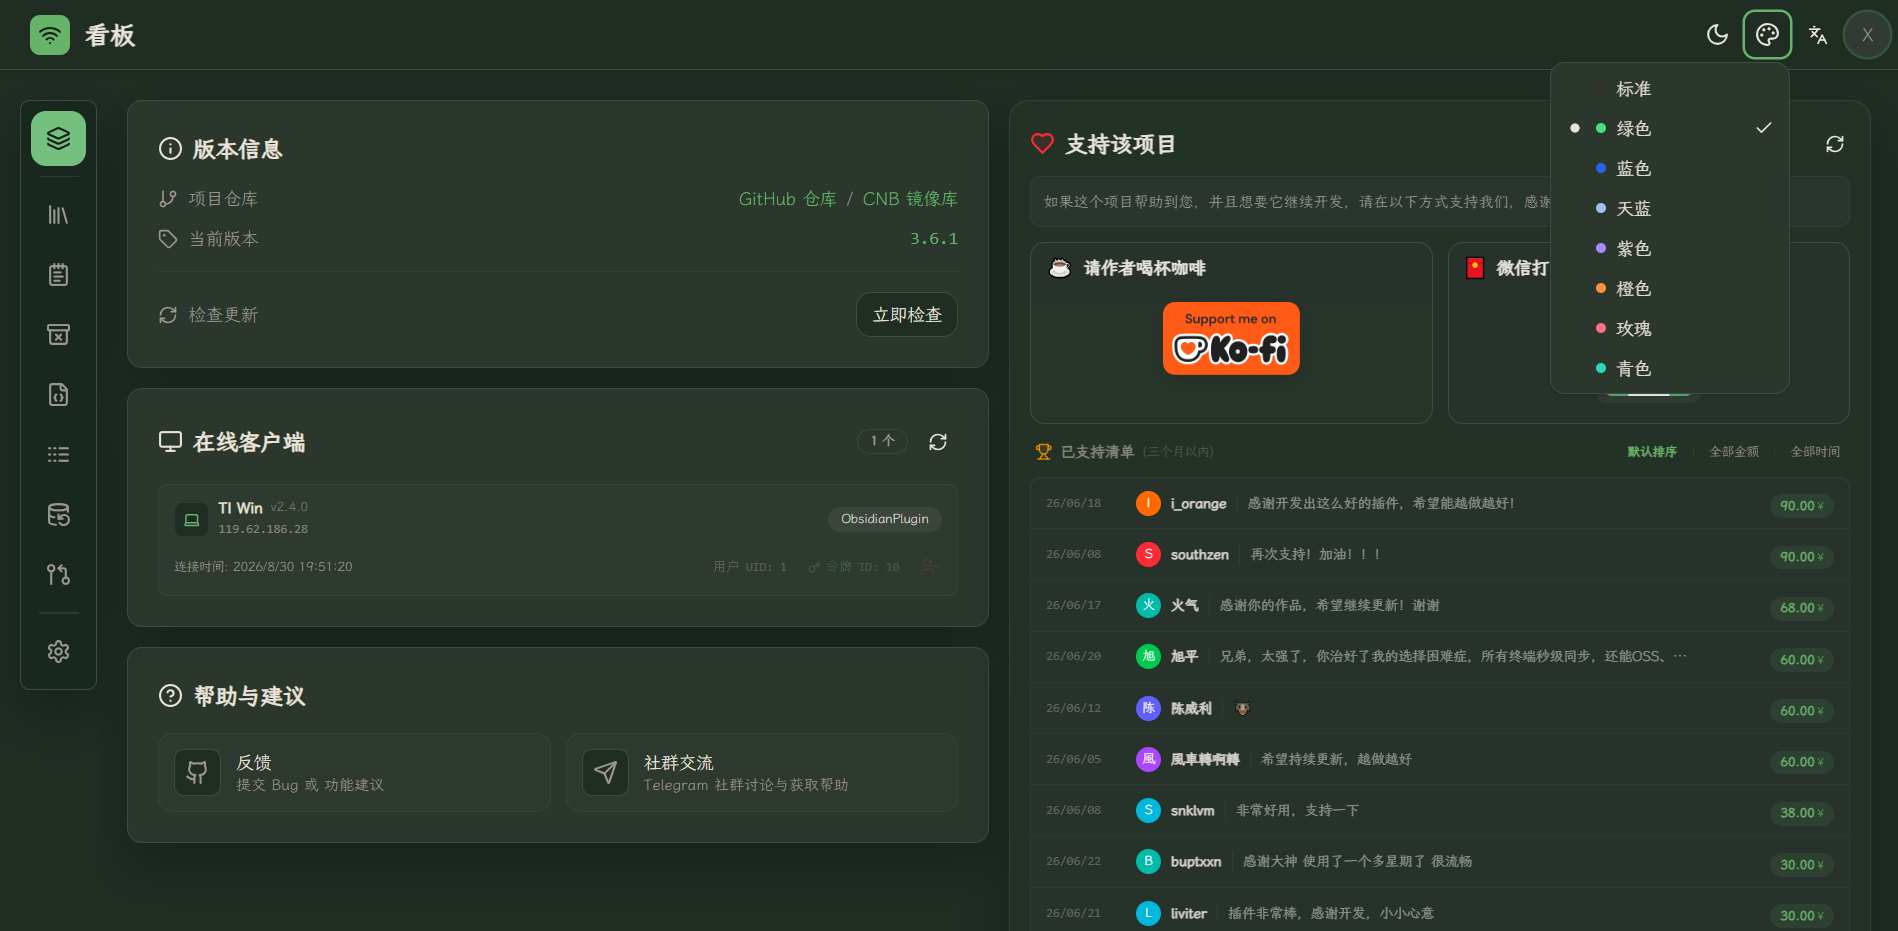Click the version number 3.6.1
1898x931 pixels.
[x=934, y=239]
